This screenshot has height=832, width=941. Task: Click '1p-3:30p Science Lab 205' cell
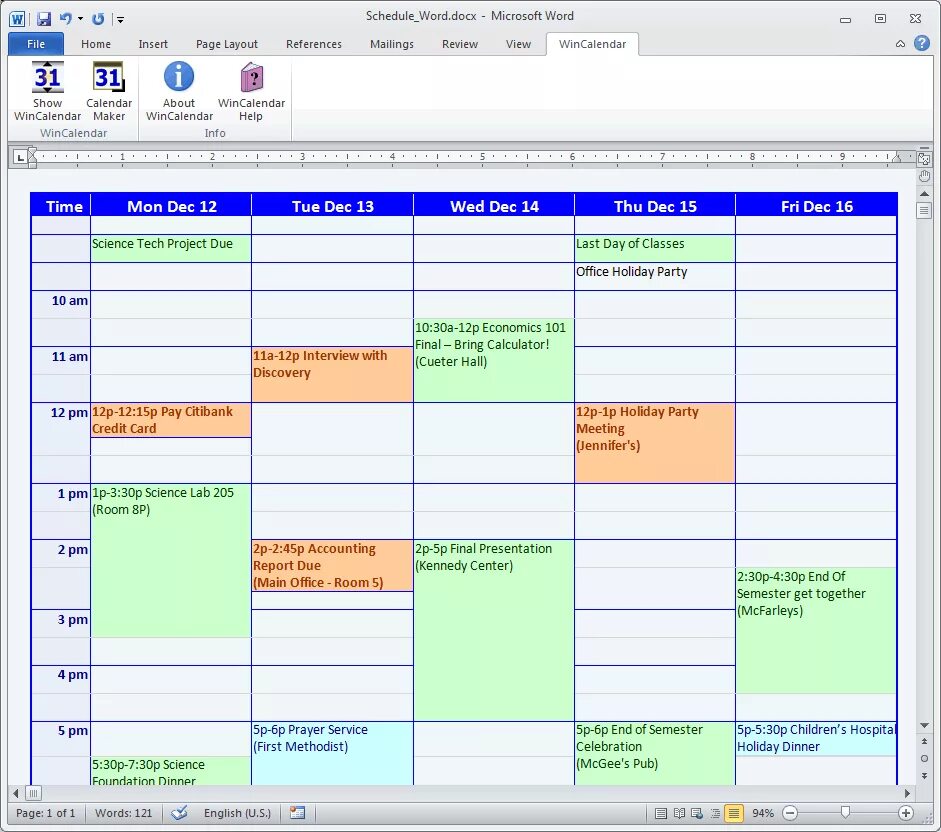(170, 560)
